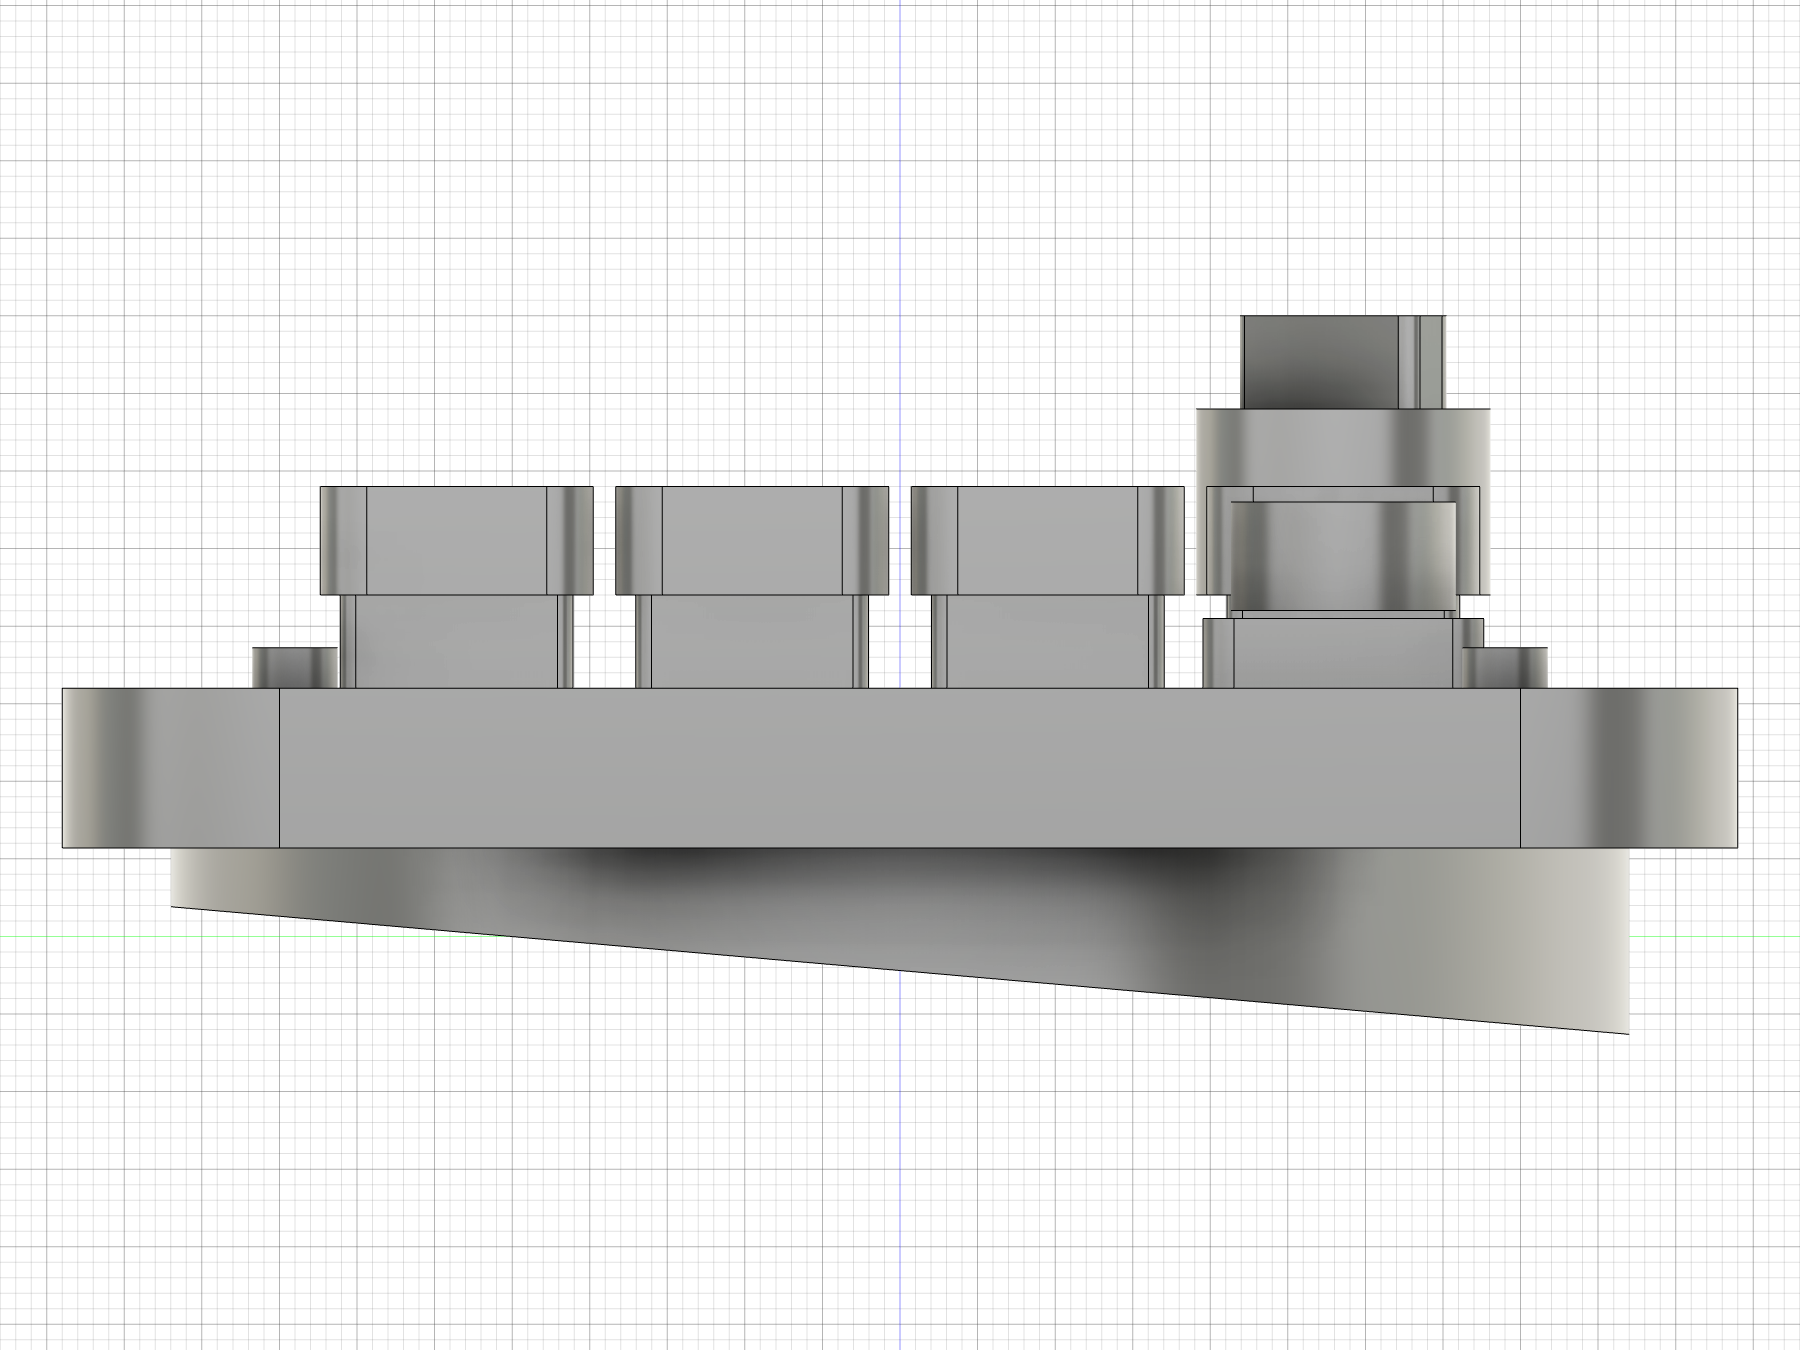Select the small cylindrical post at plate's right end

1505,667
